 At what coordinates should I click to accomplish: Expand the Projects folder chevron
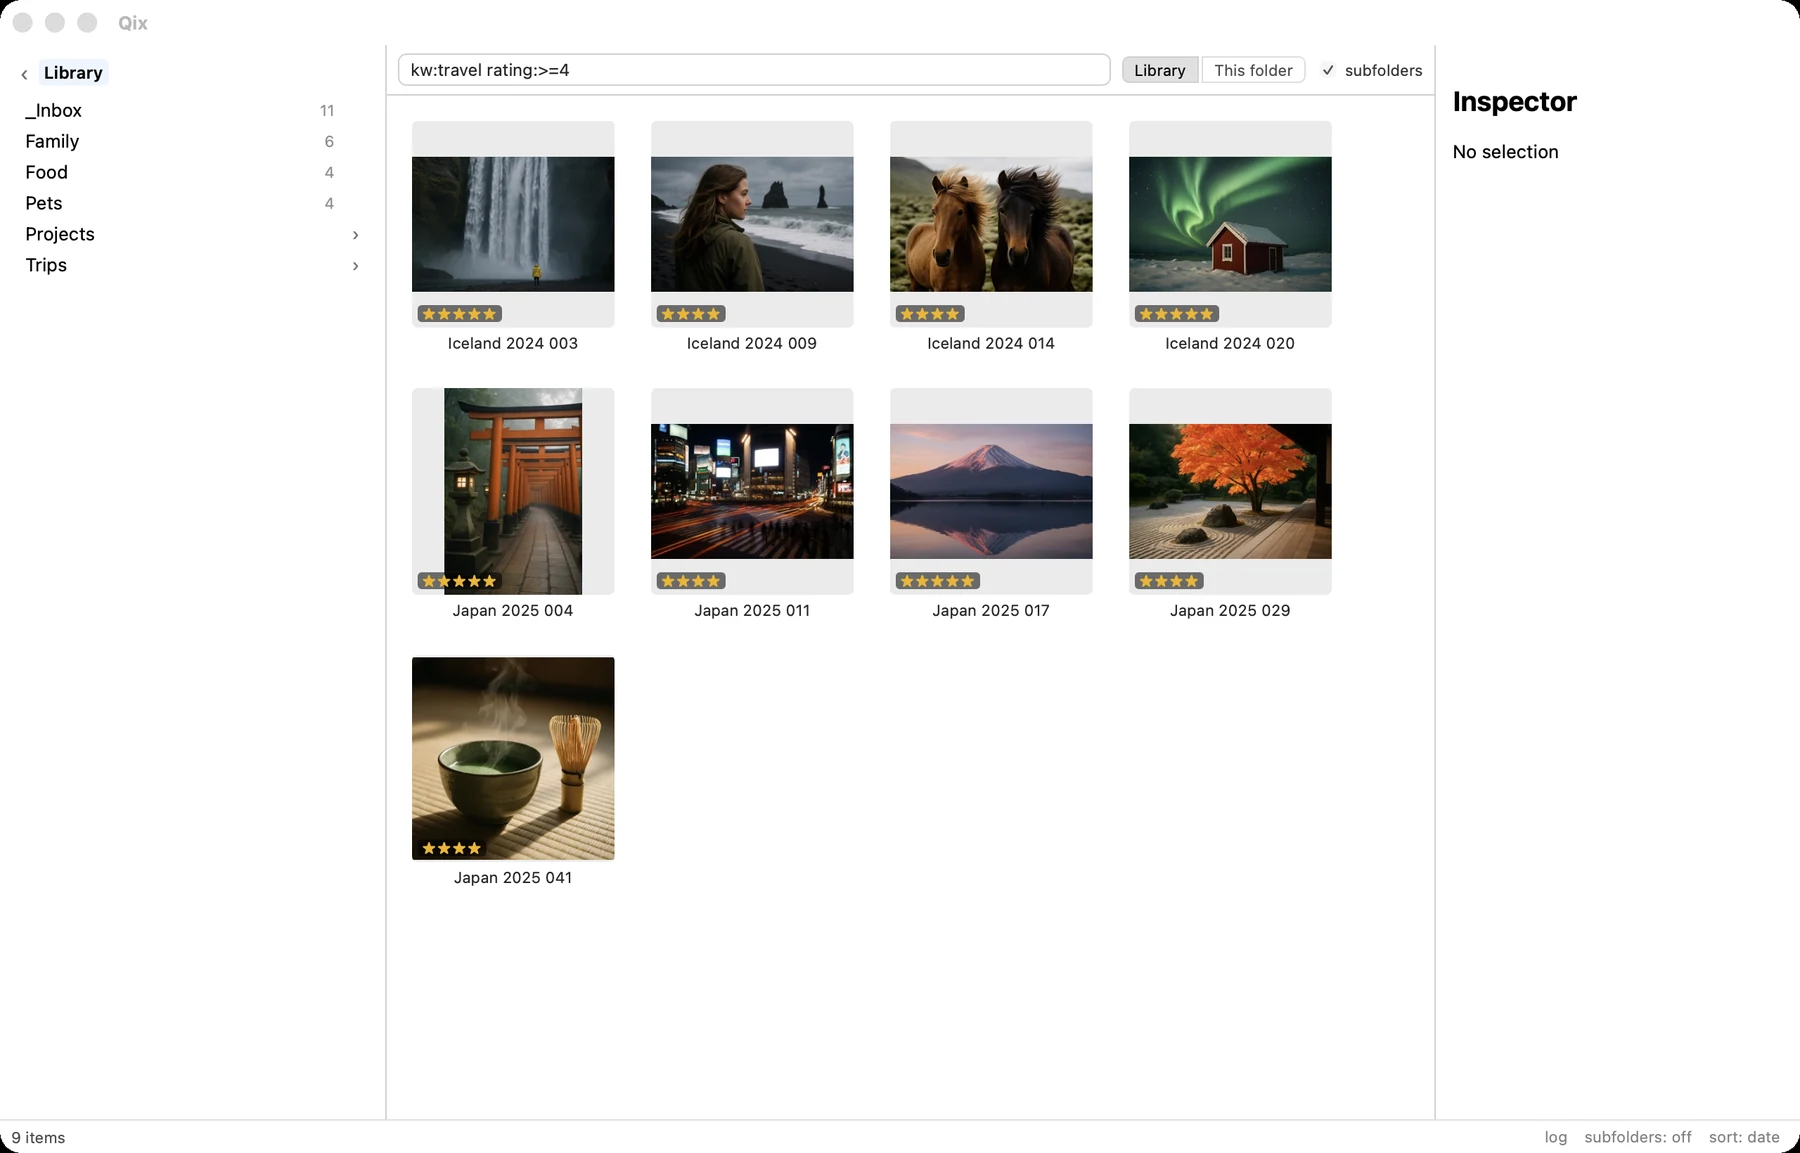(x=355, y=235)
